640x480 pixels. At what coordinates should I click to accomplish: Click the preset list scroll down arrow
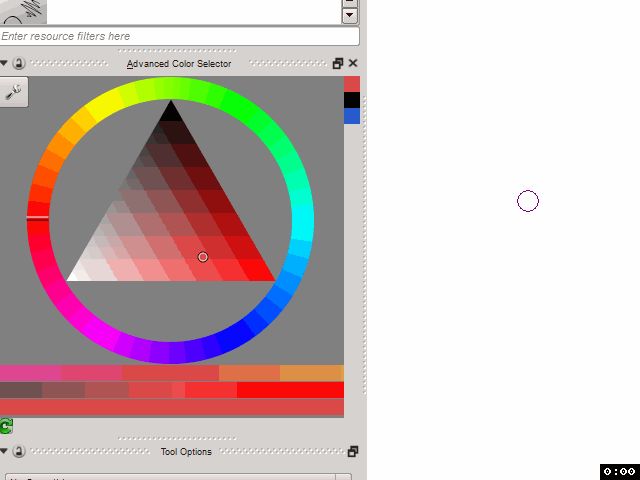(350, 16)
